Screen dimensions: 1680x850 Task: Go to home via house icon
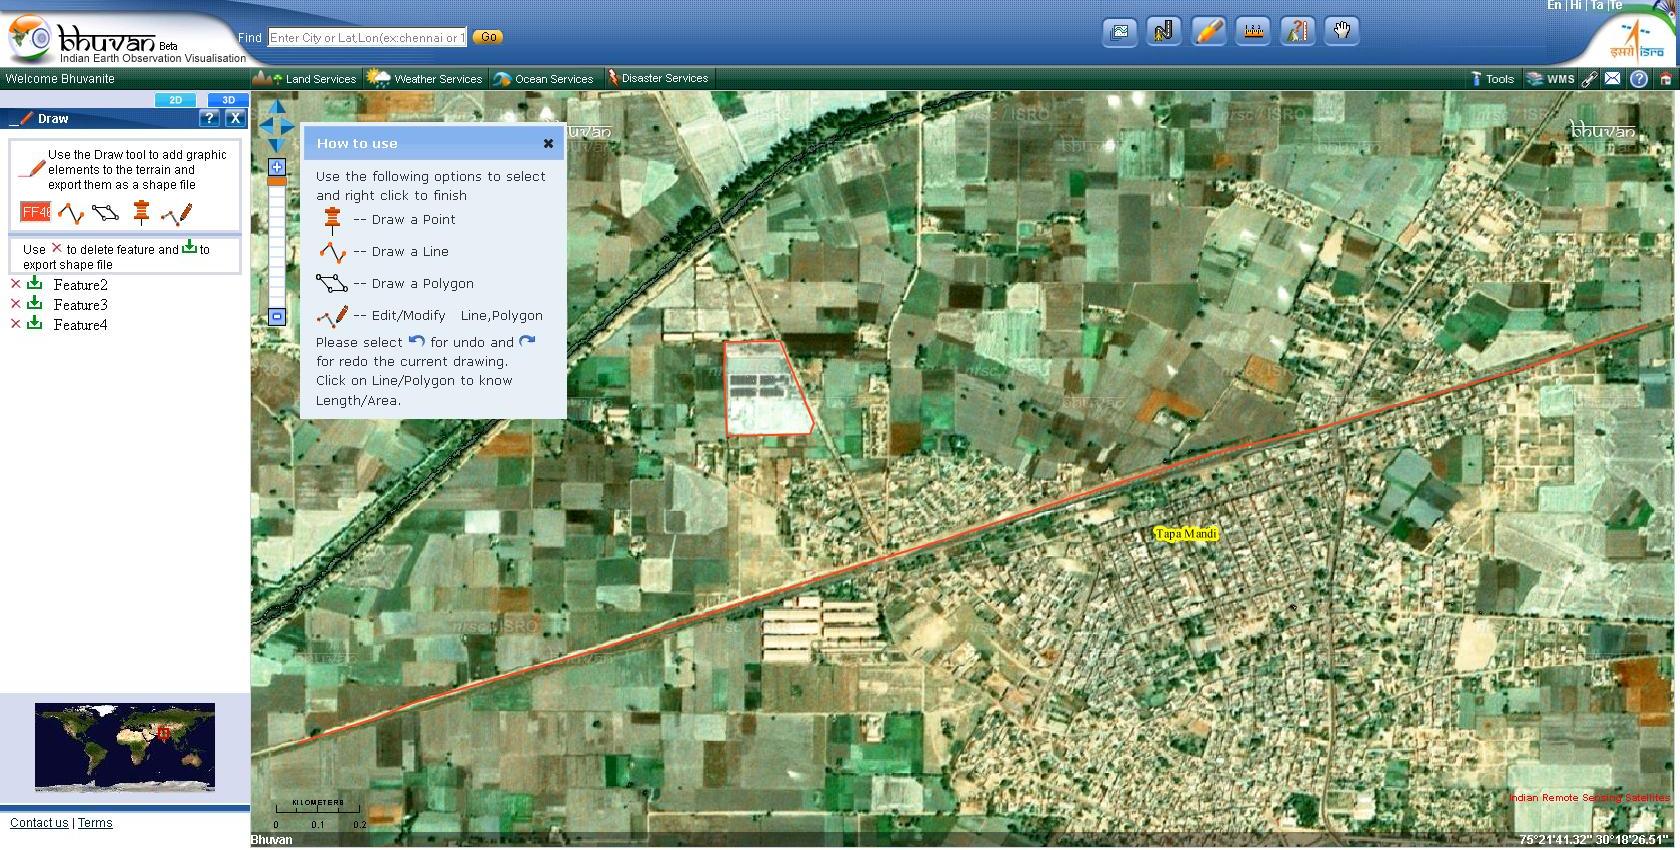coord(1665,78)
